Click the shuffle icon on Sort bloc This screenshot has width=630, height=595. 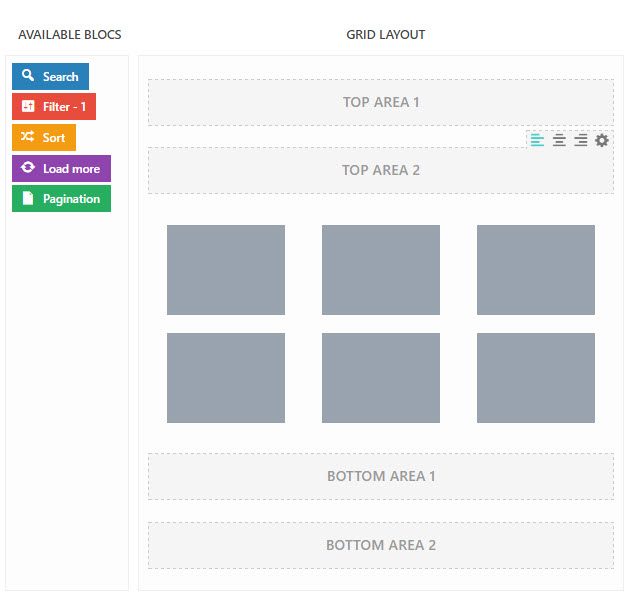27,136
